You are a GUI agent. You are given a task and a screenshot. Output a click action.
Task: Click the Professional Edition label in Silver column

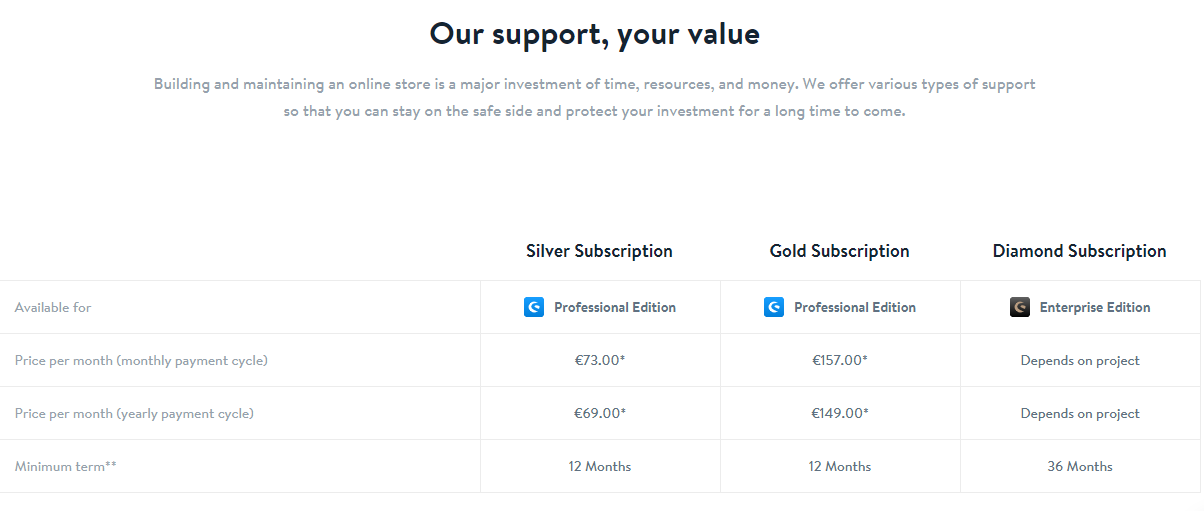(615, 308)
